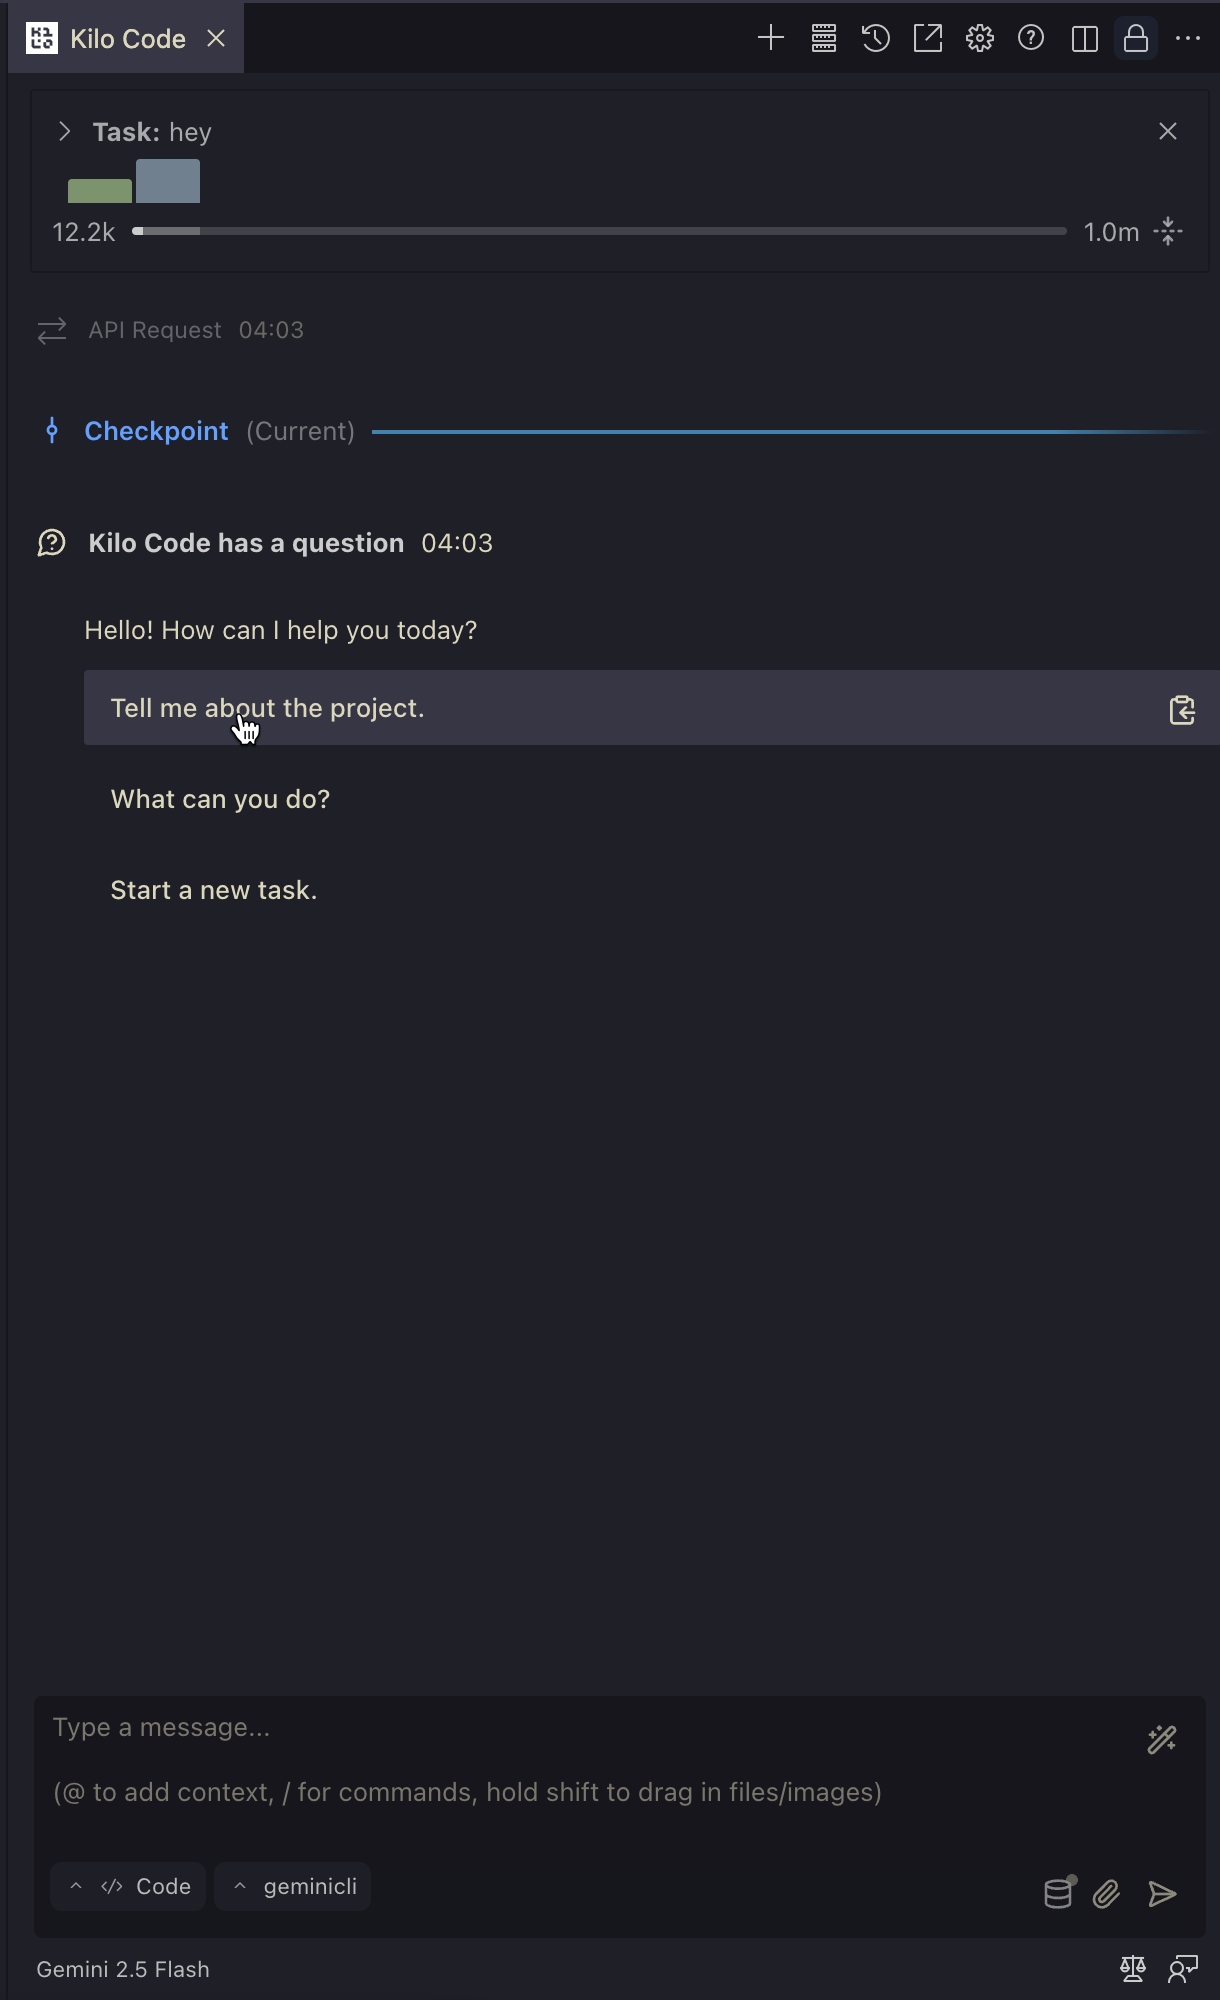The height and width of the screenshot is (2000, 1220).
Task: Click the context usage progress bar
Action: pyautogui.click(x=599, y=231)
